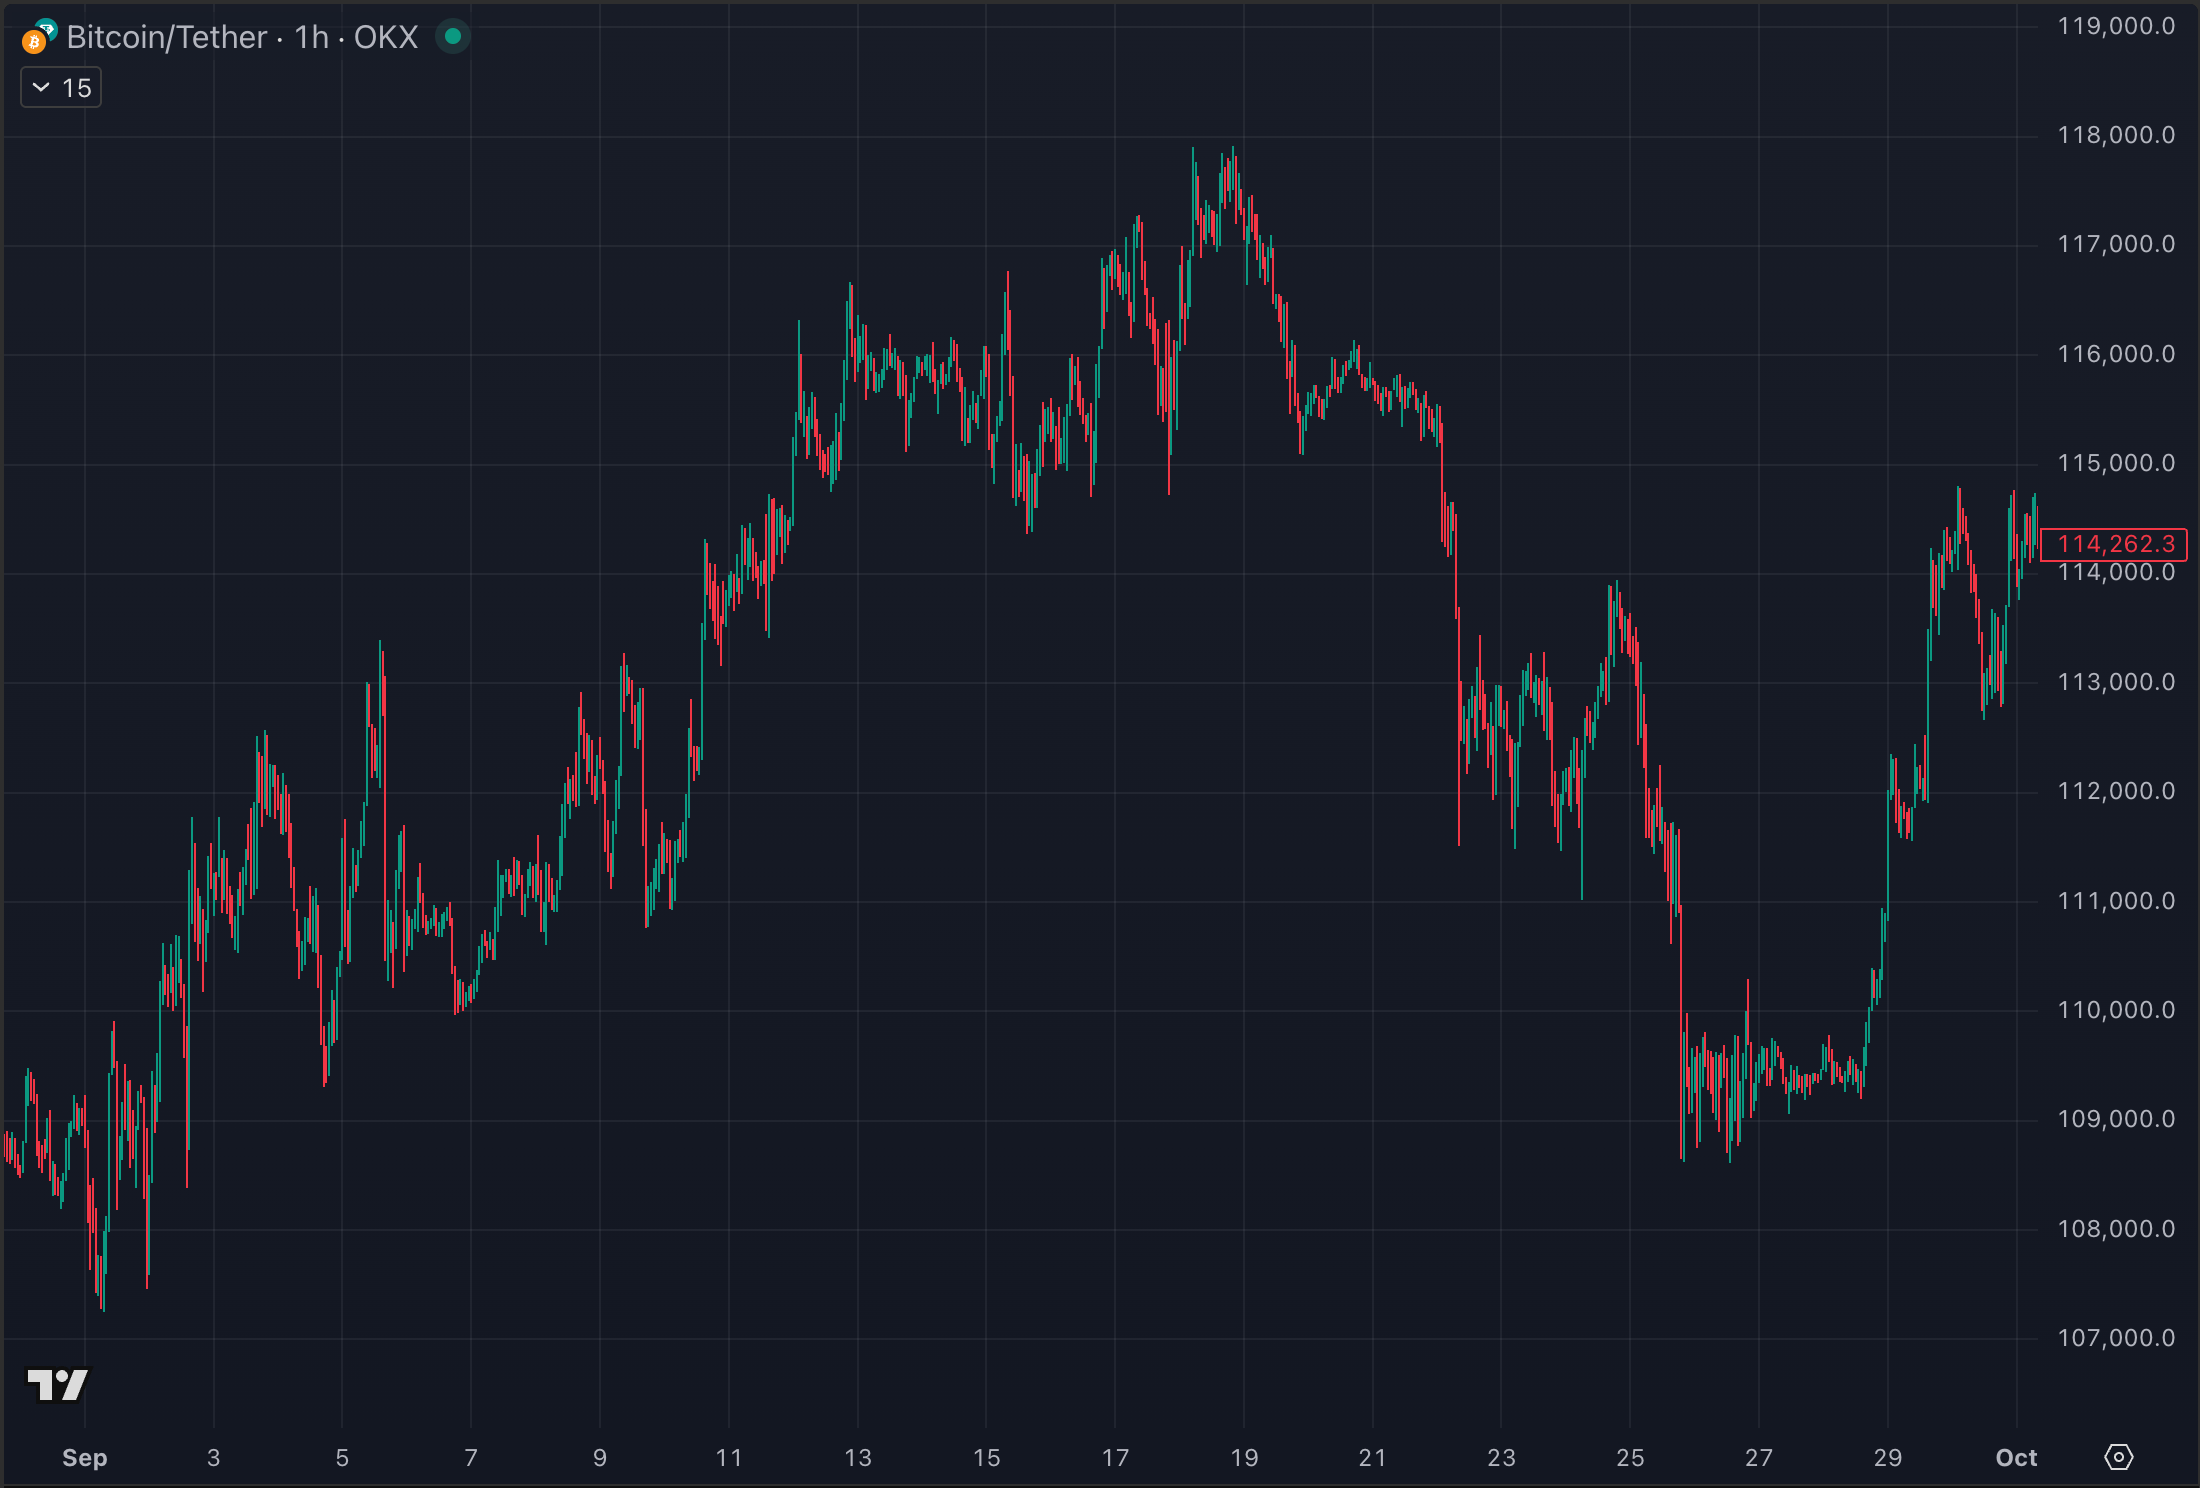Click the Bitcoin/Tether symbol title
2200x1488 pixels.
pyautogui.click(x=167, y=37)
